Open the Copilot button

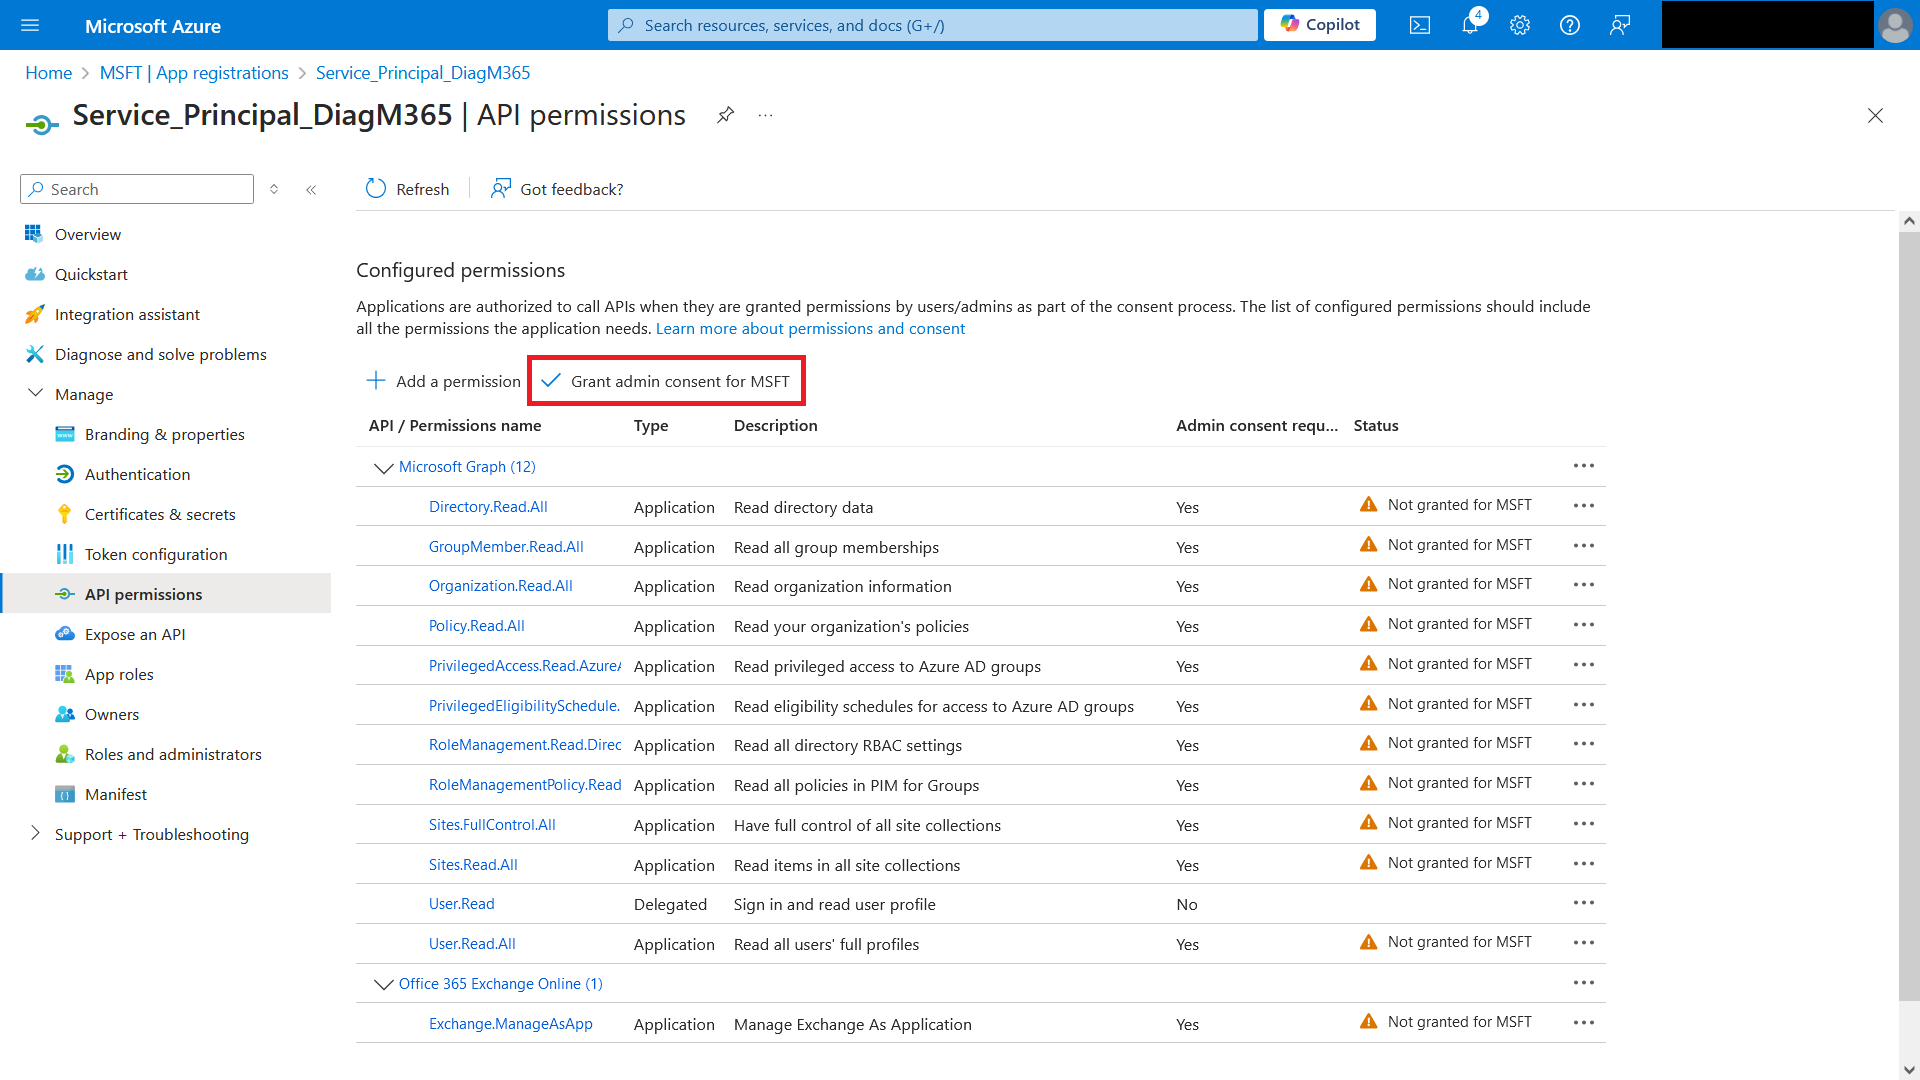[1320, 25]
